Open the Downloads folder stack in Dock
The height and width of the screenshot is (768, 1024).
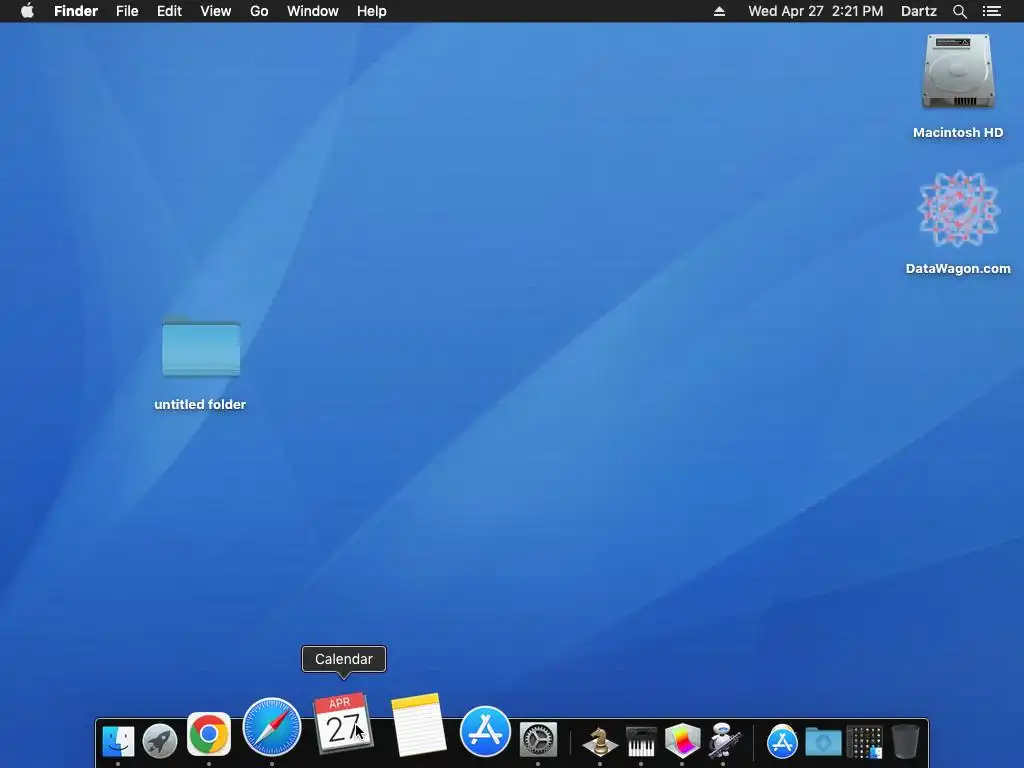(823, 742)
